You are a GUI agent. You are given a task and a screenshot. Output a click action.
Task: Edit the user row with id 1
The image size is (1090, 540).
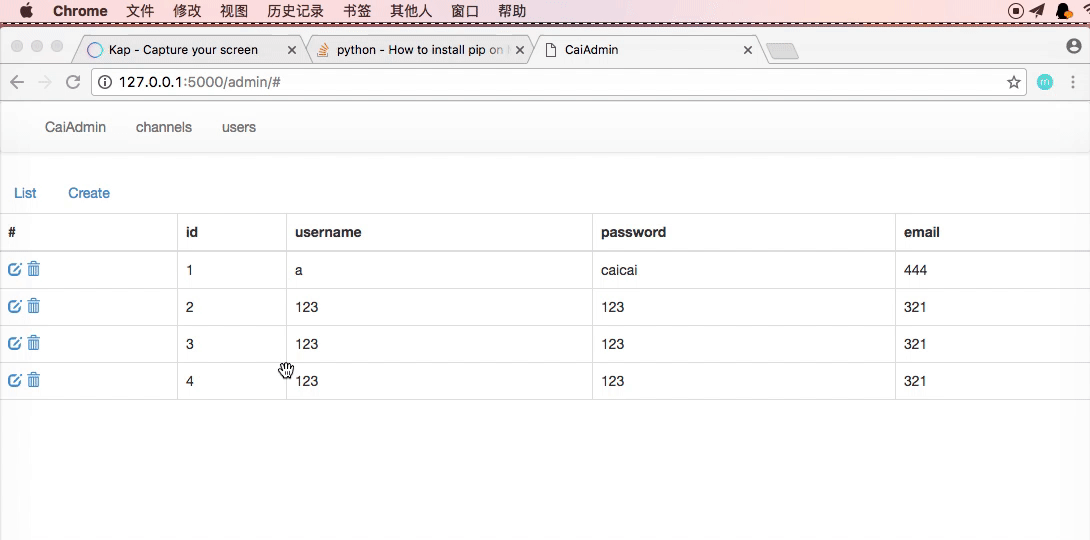pyautogui.click(x=15, y=269)
